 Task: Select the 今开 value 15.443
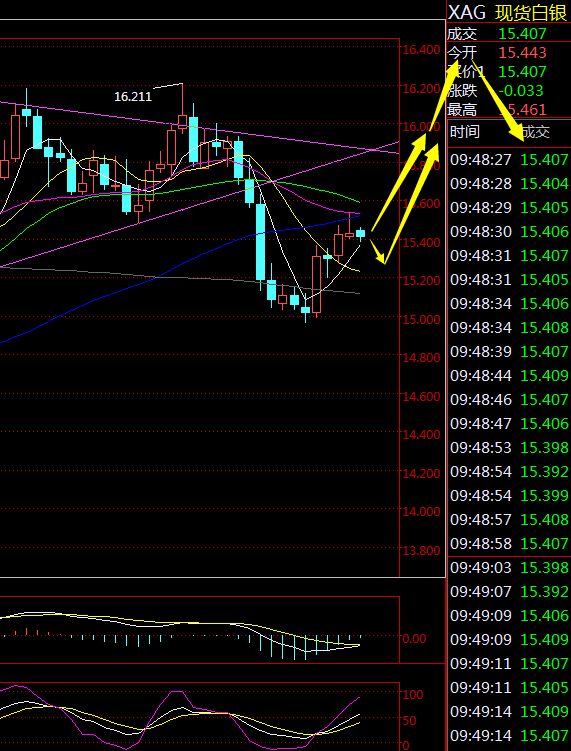point(523,52)
